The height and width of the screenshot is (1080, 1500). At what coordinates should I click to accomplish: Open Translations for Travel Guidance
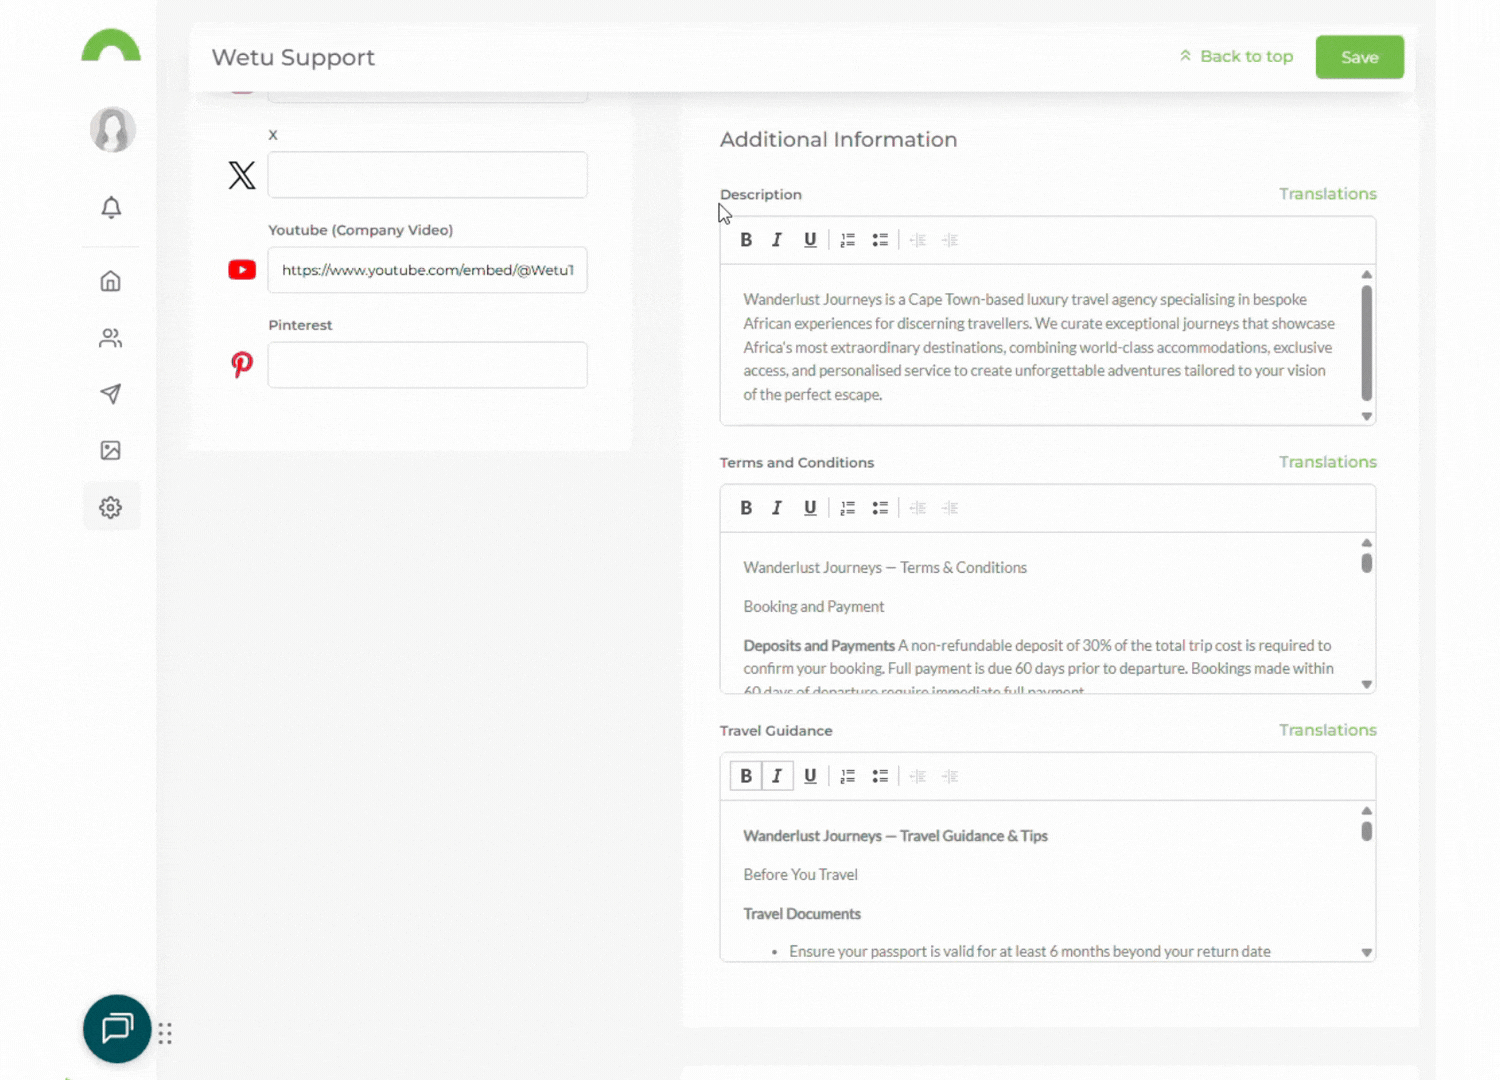(x=1327, y=730)
